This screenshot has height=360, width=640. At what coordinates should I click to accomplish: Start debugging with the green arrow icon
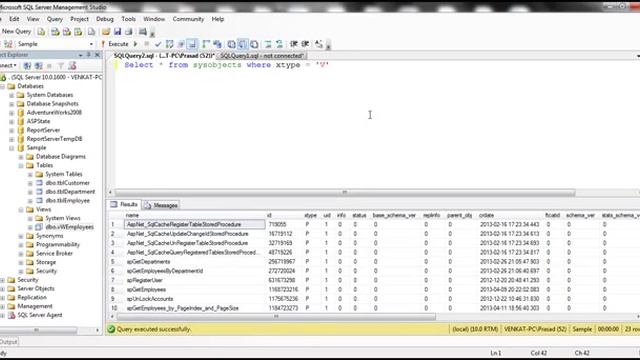(x=135, y=44)
